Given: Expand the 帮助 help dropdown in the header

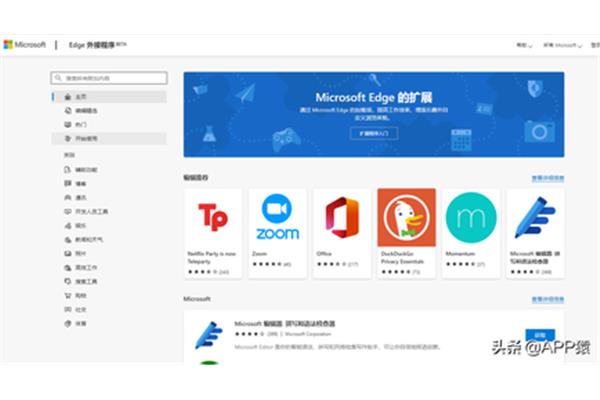Looking at the screenshot, I should 524,45.
